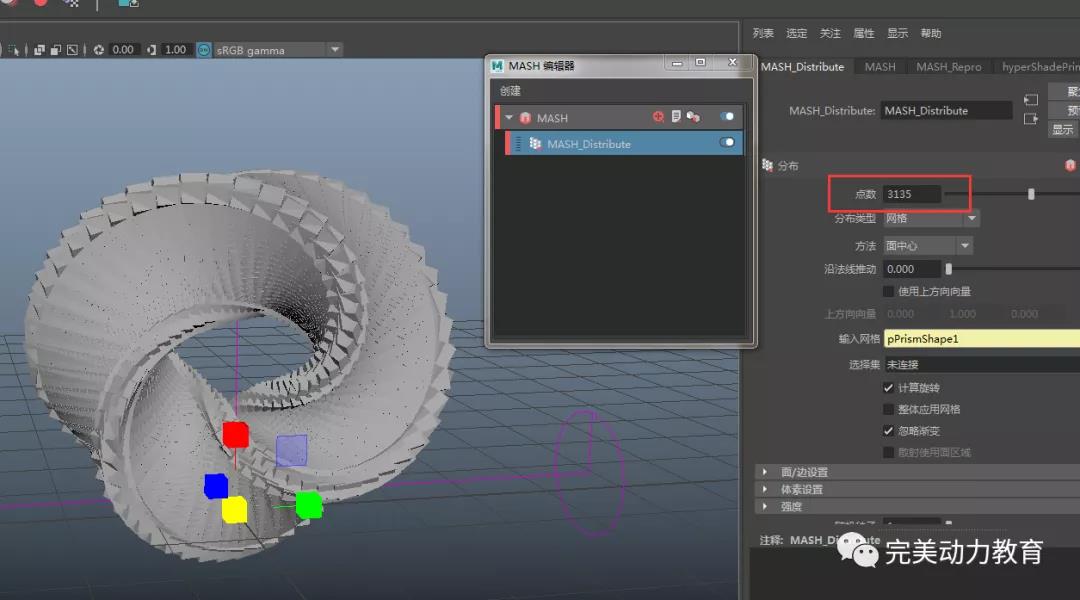Screen dimensions: 1080x600
Task: Click the document icon in MASH row
Action: 676,117
